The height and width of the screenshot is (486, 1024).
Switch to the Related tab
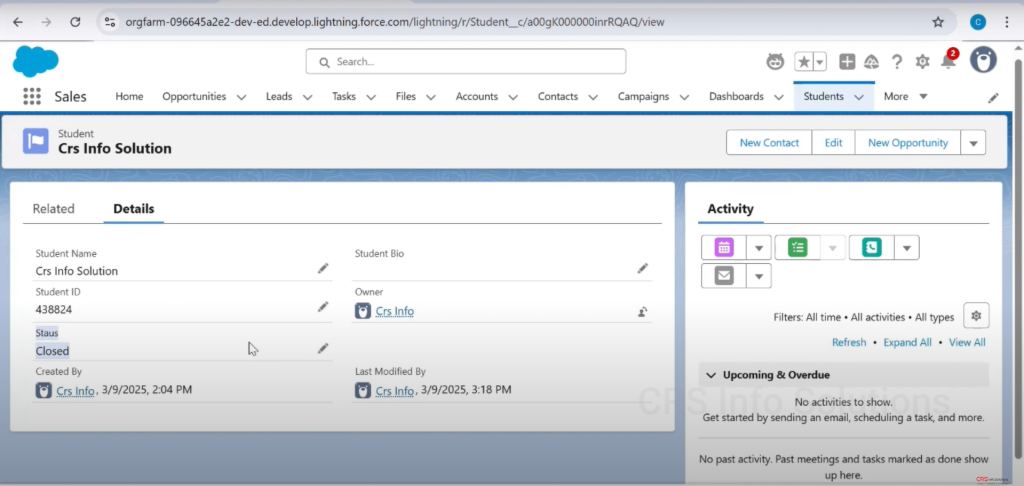click(54, 209)
